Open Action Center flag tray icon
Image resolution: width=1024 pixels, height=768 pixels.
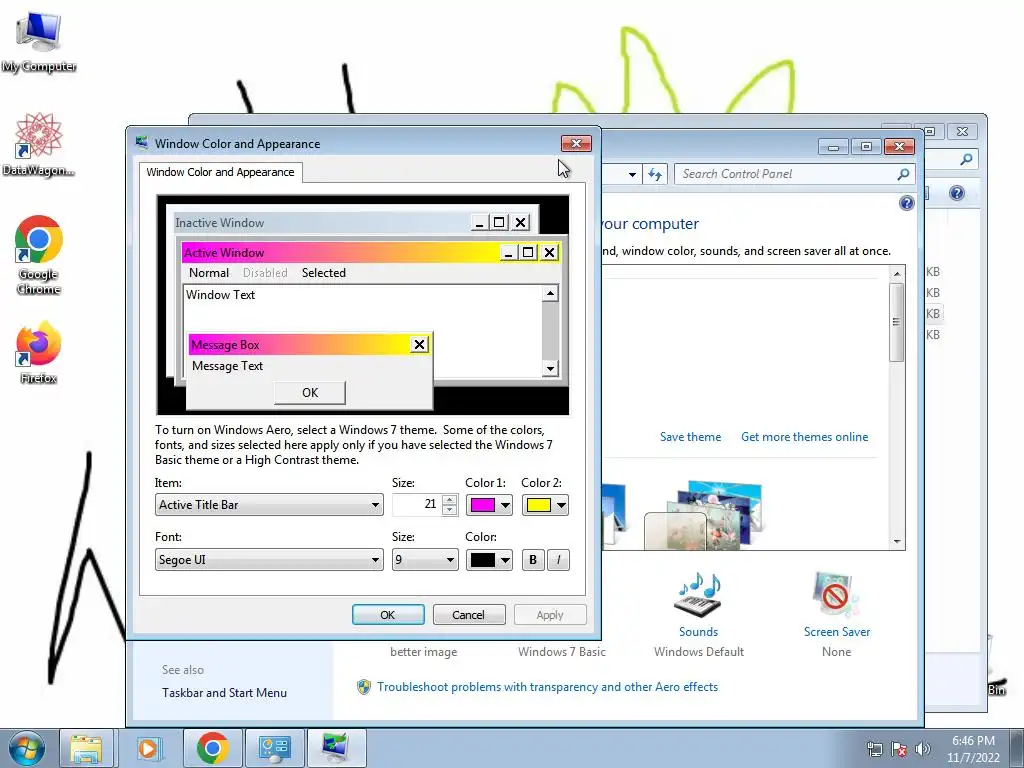point(899,749)
